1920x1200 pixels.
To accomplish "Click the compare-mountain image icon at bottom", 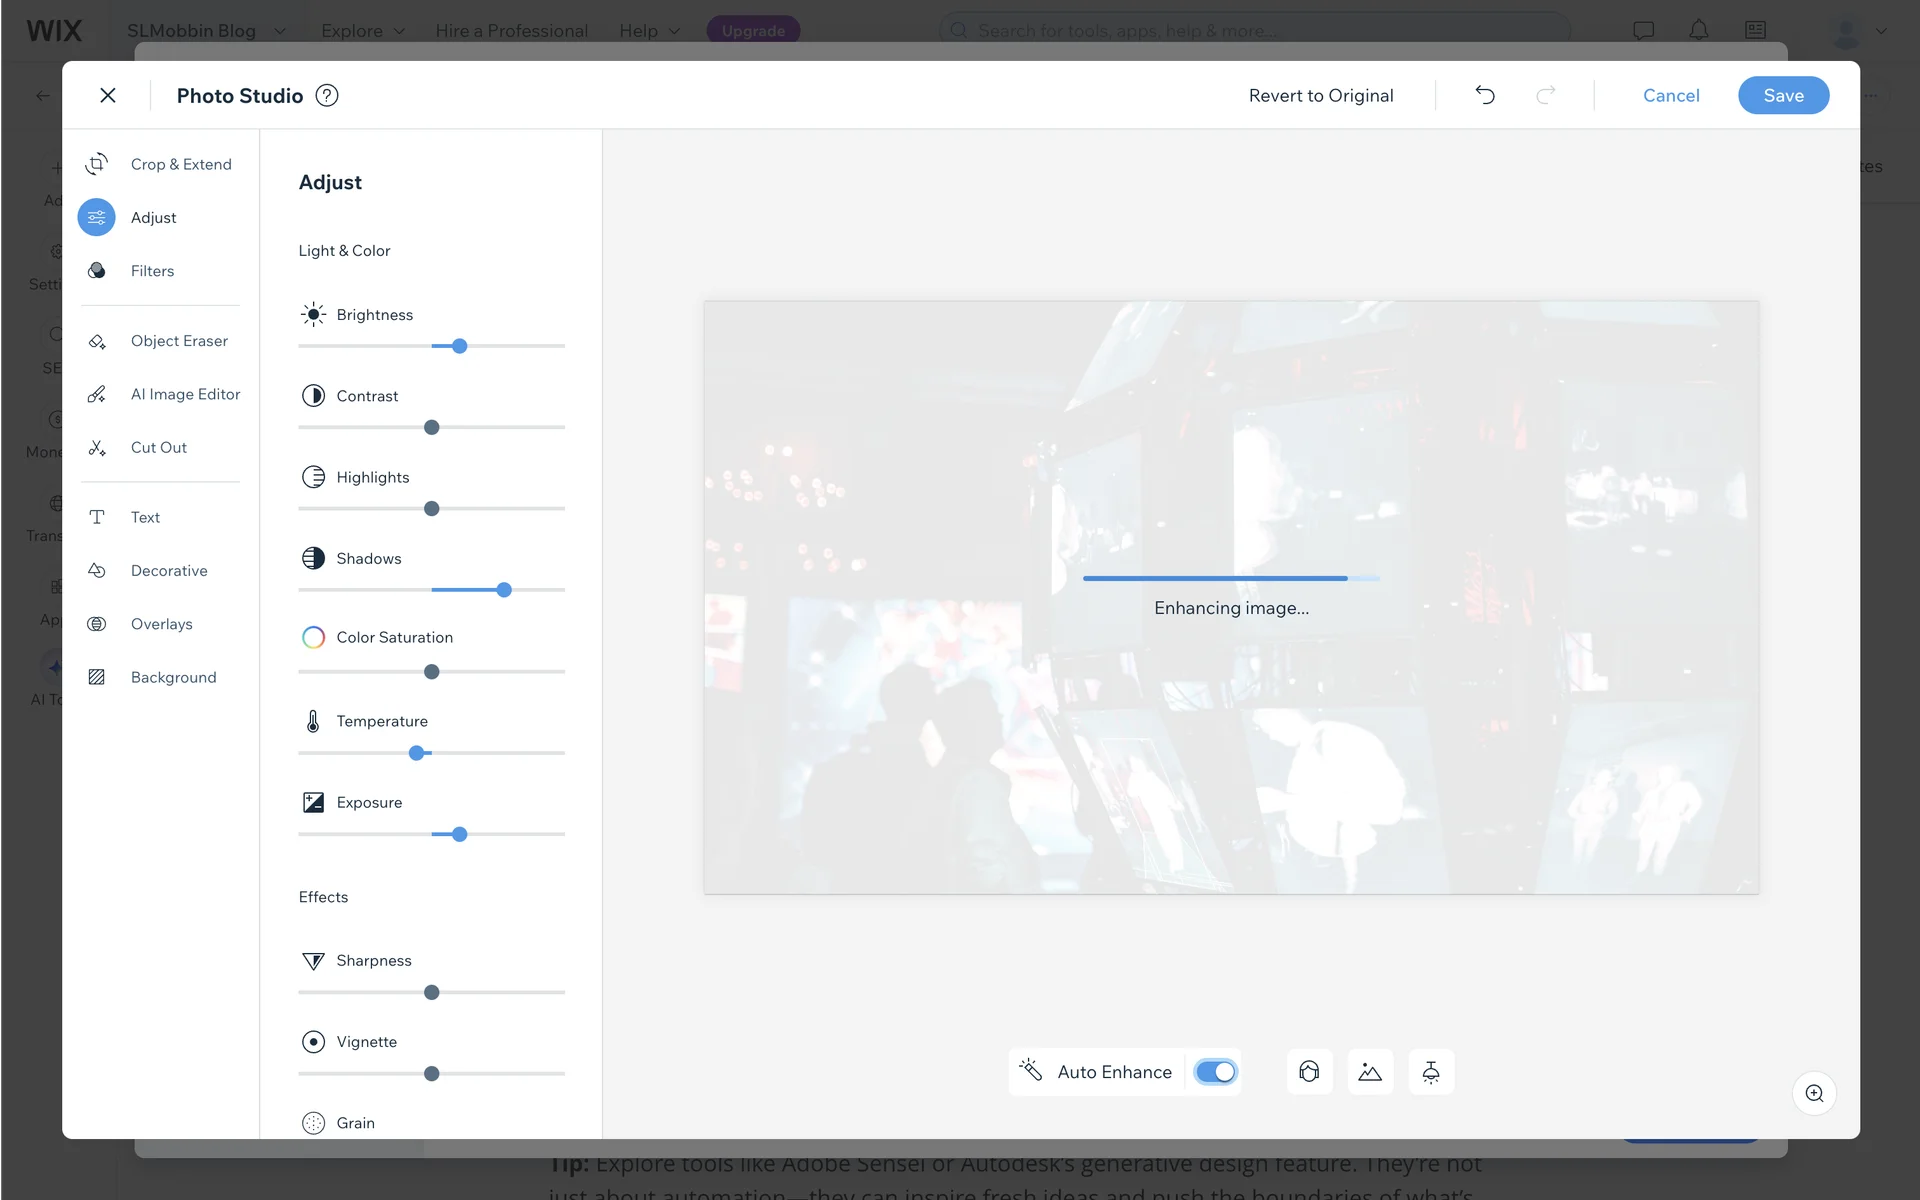I will point(1370,1072).
